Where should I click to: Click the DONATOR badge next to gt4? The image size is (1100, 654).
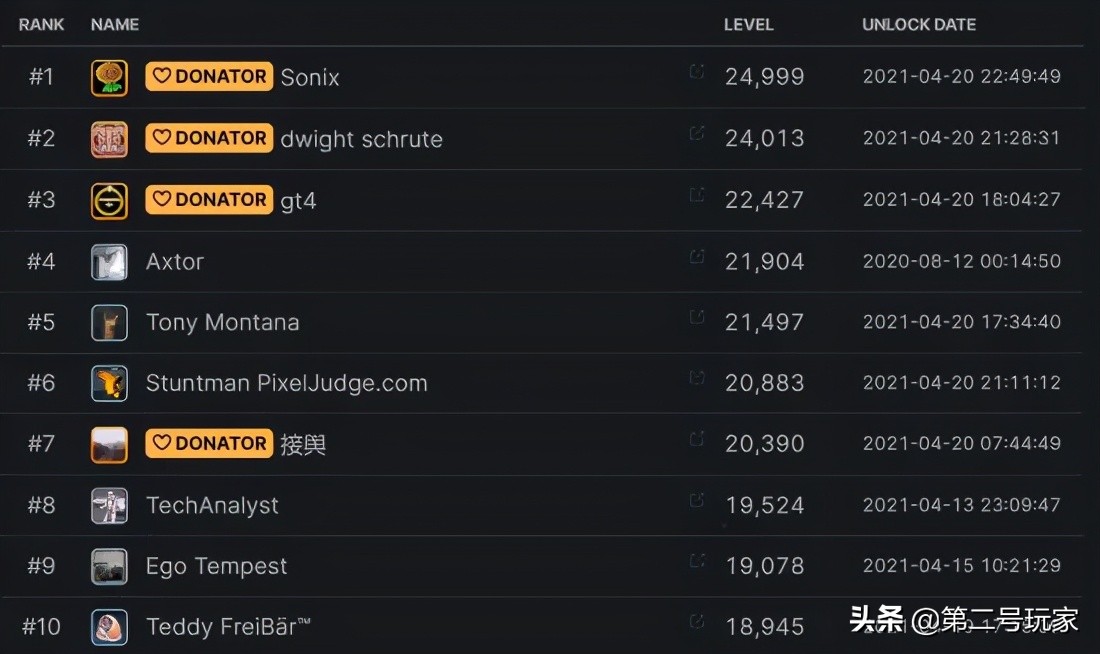209,200
